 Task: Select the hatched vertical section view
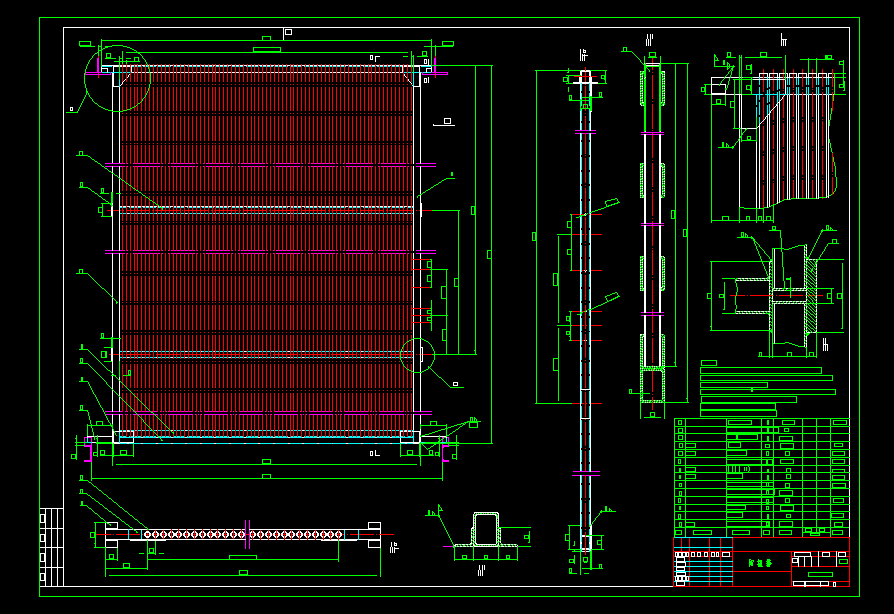coord(653,234)
